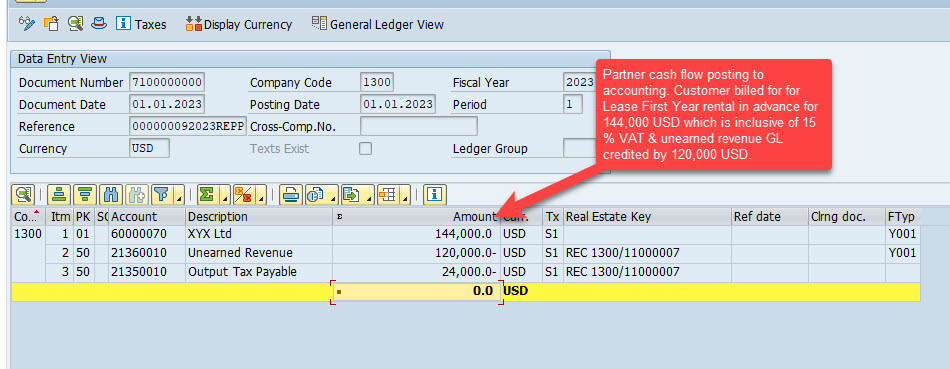The image size is (950, 369).
Task: Click the Document Number field
Action: (167, 82)
